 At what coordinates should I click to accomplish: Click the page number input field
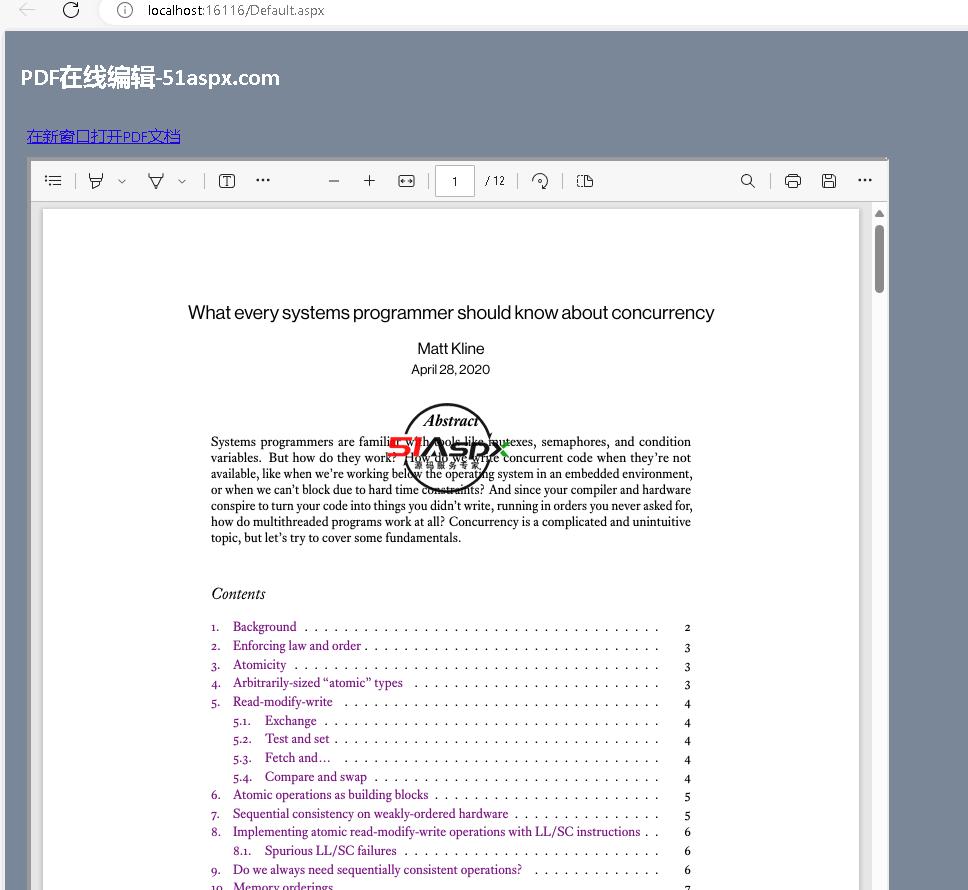coord(454,181)
